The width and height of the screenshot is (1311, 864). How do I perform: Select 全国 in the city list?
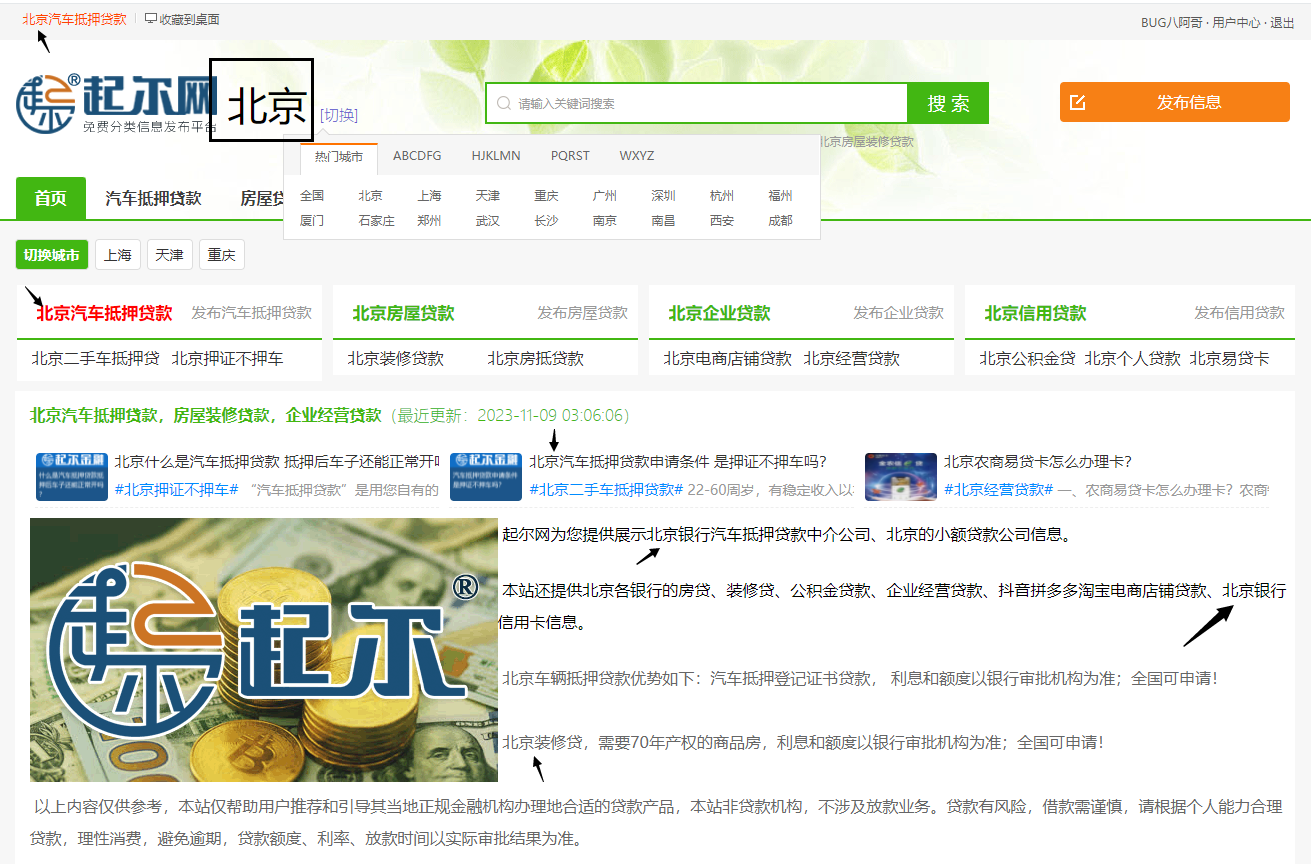pos(312,196)
